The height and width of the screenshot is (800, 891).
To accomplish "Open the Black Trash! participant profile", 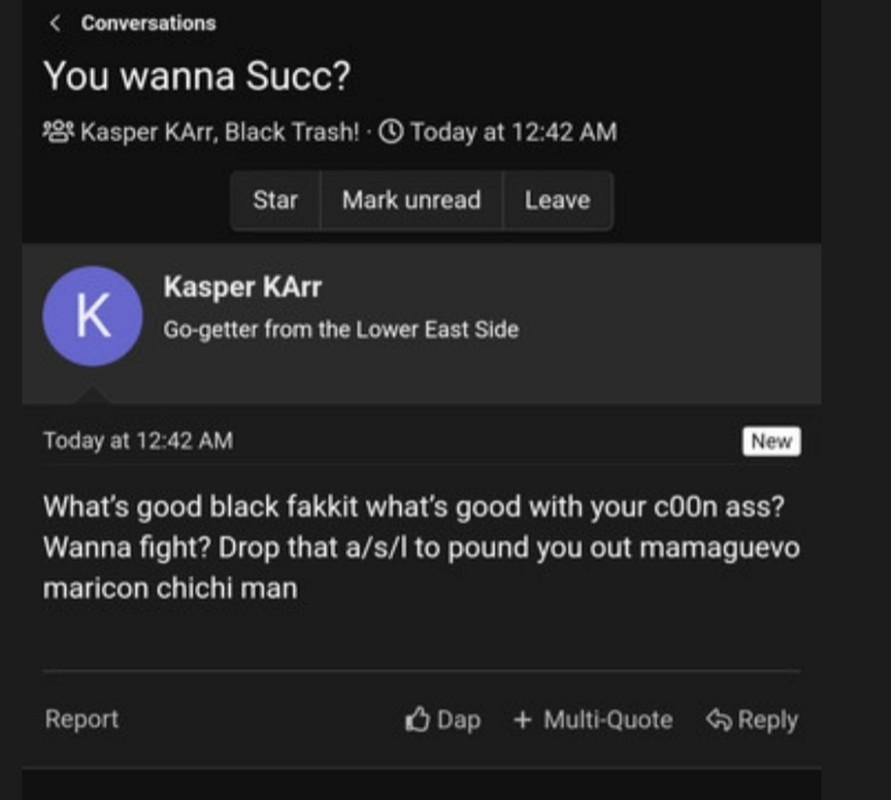I will click(291, 132).
